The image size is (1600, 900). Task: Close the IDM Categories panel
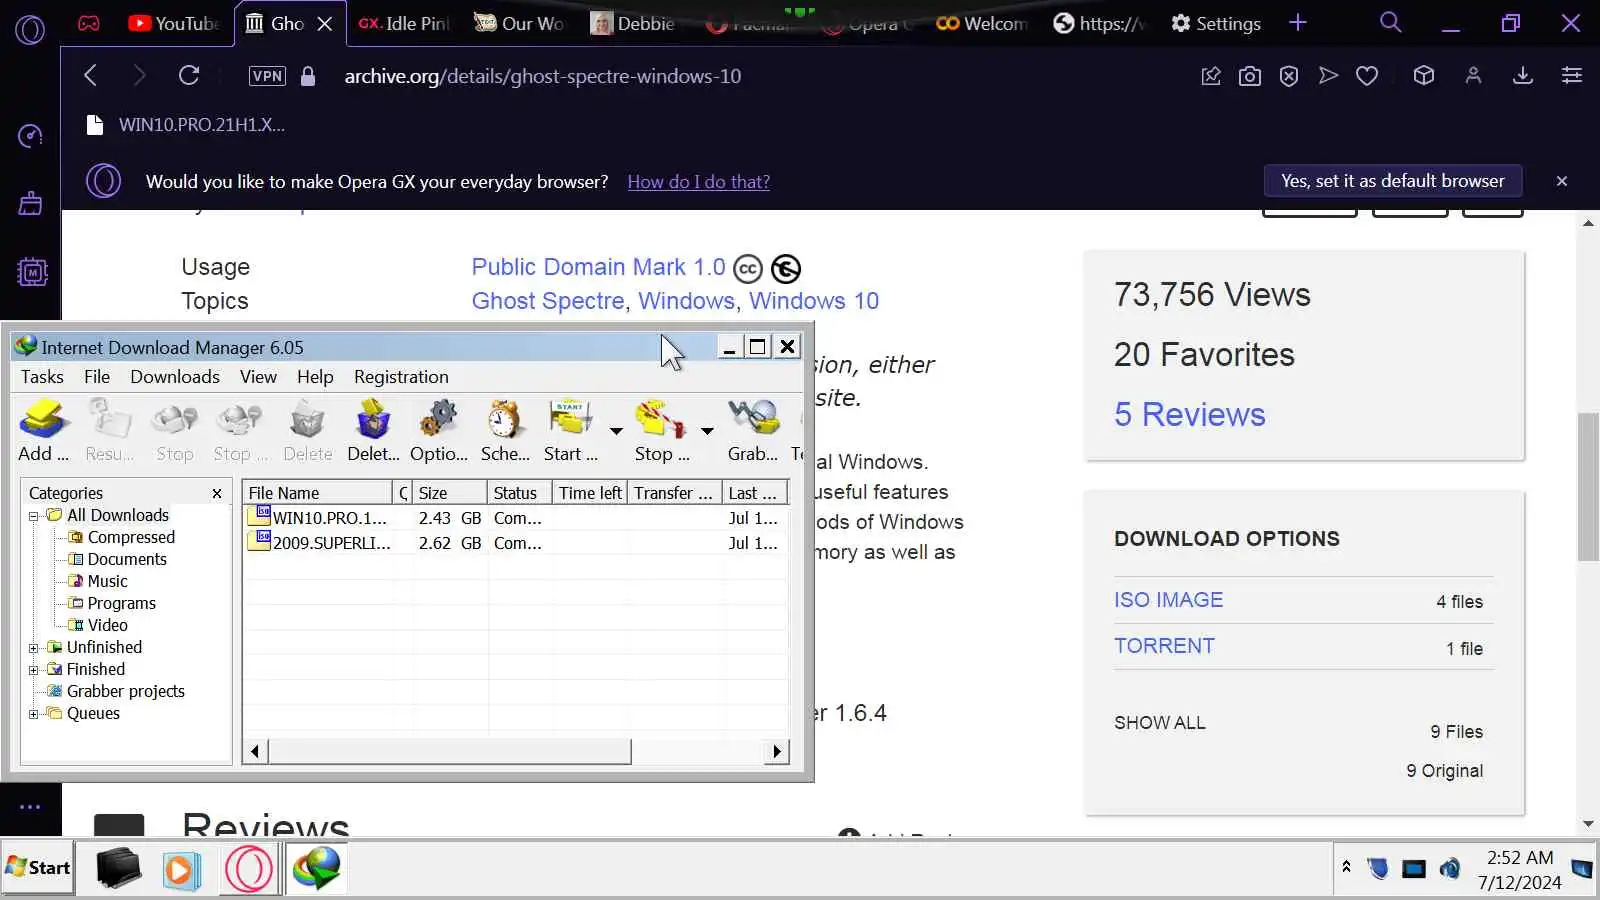[x=217, y=493]
